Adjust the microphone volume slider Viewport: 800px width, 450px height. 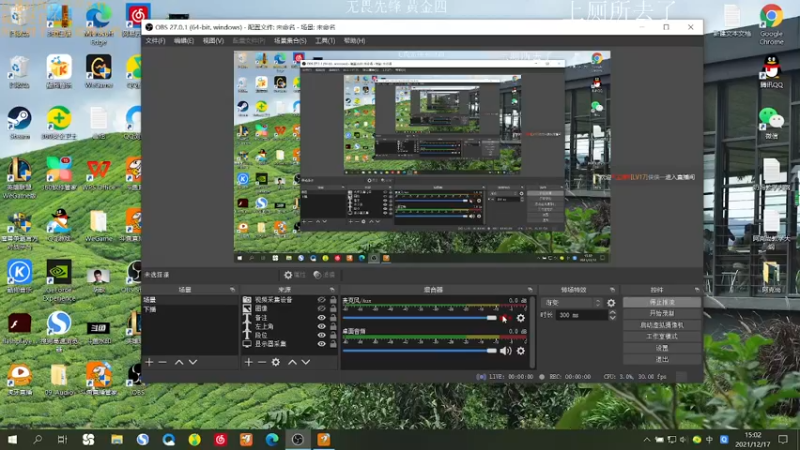[419, 318]
